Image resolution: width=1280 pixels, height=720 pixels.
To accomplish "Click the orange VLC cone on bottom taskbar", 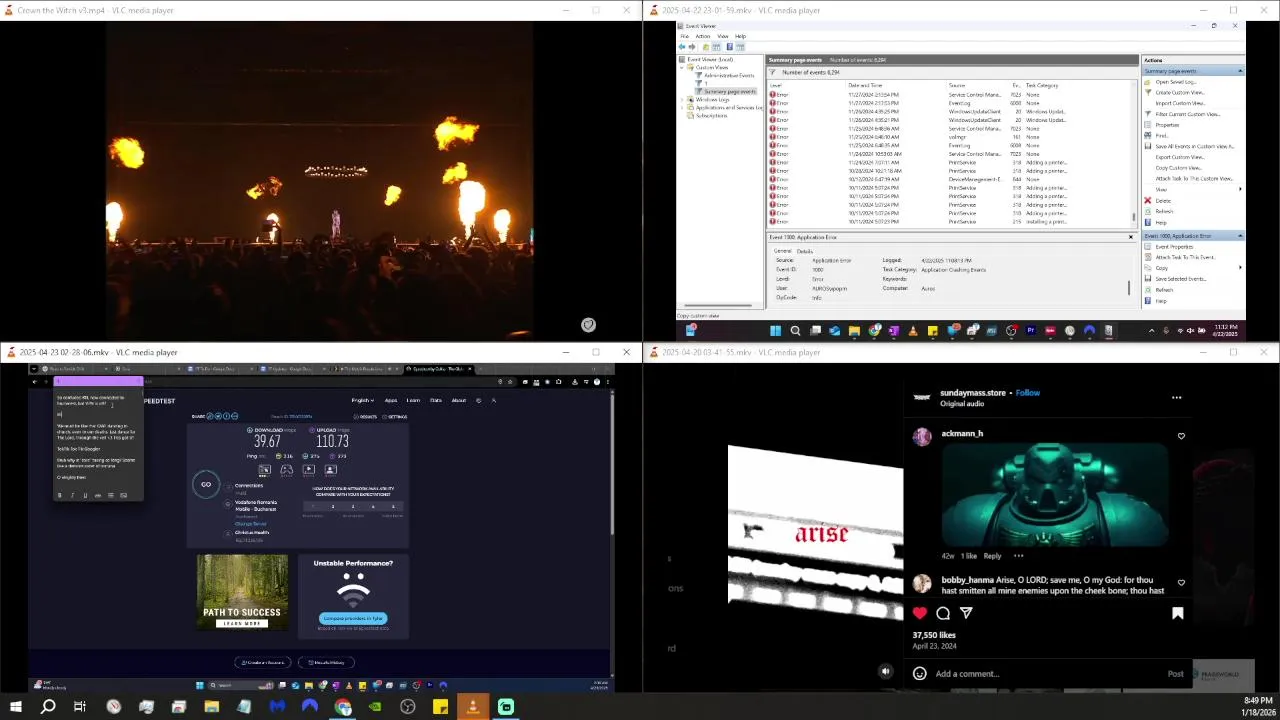I will [x=473, y=707].
